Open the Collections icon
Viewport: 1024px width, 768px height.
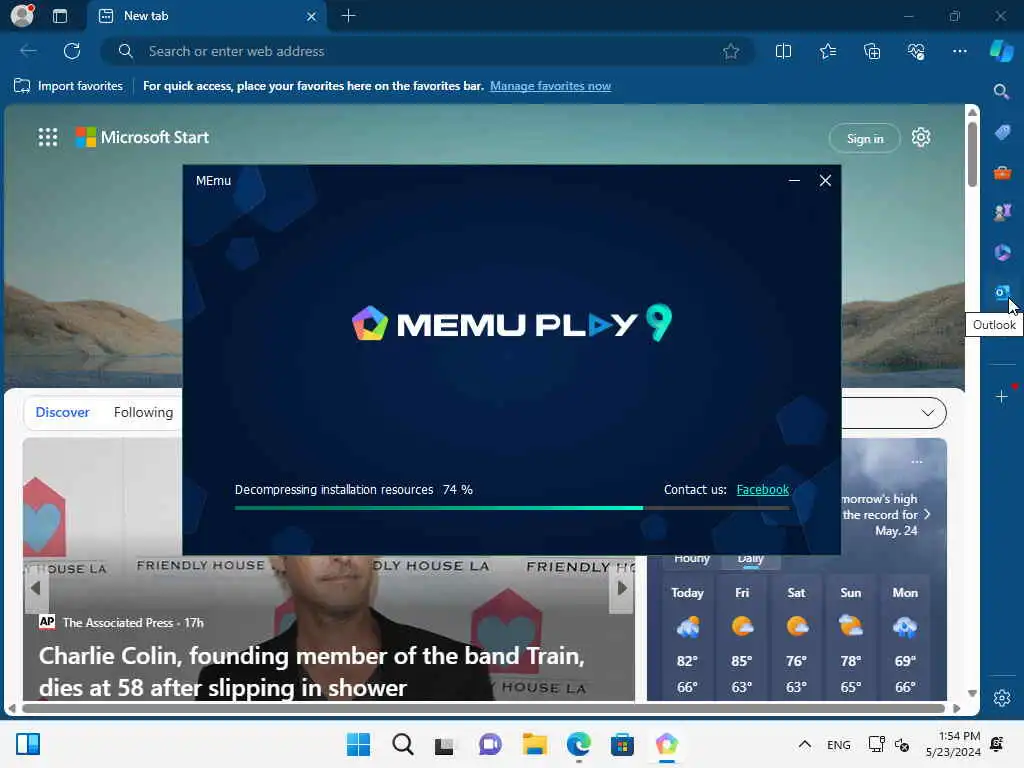(872, 51)
